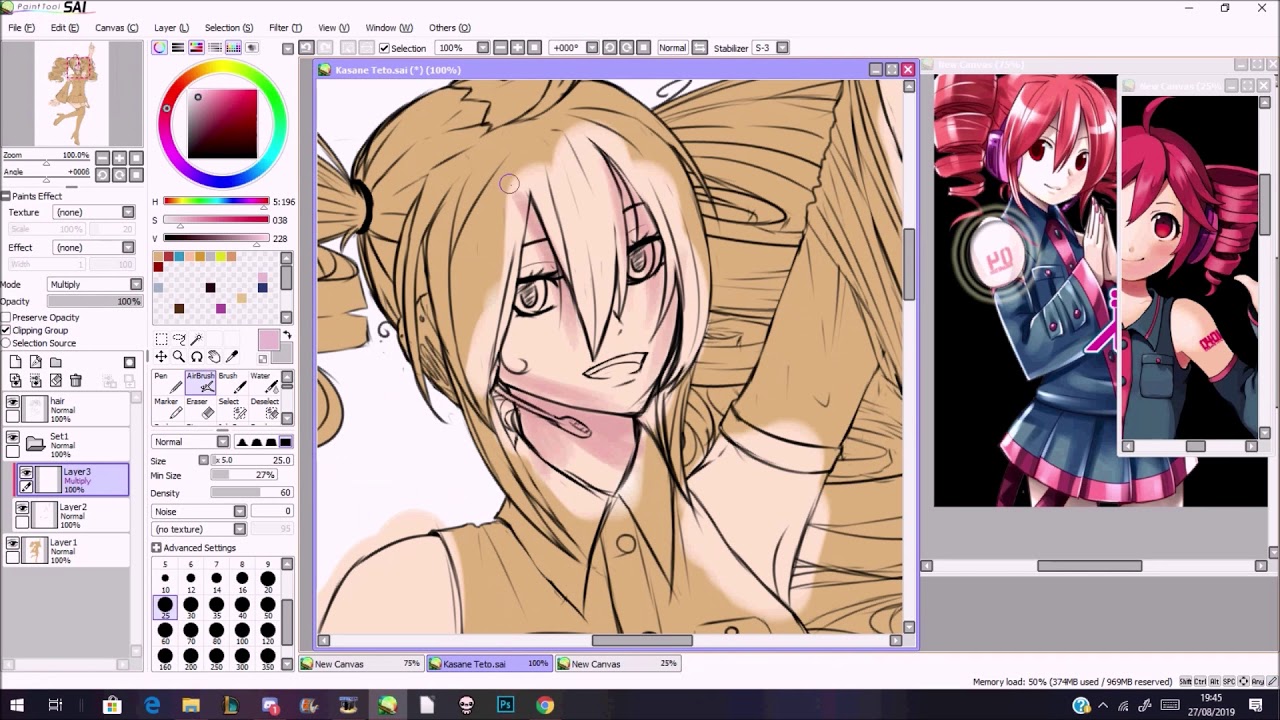The width and height of the screenshot is (1280, 720).
Task: Show the swatches panel
Action: tap(233, 48)
